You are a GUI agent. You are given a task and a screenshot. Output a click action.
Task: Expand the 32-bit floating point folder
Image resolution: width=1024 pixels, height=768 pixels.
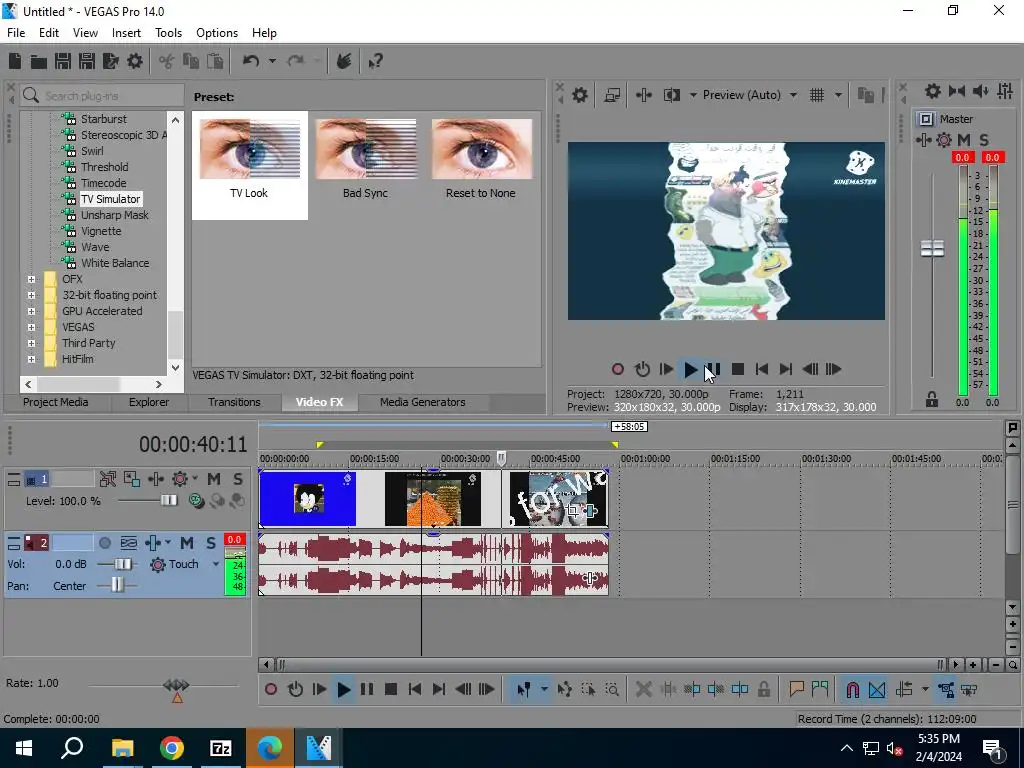point(31,295)
